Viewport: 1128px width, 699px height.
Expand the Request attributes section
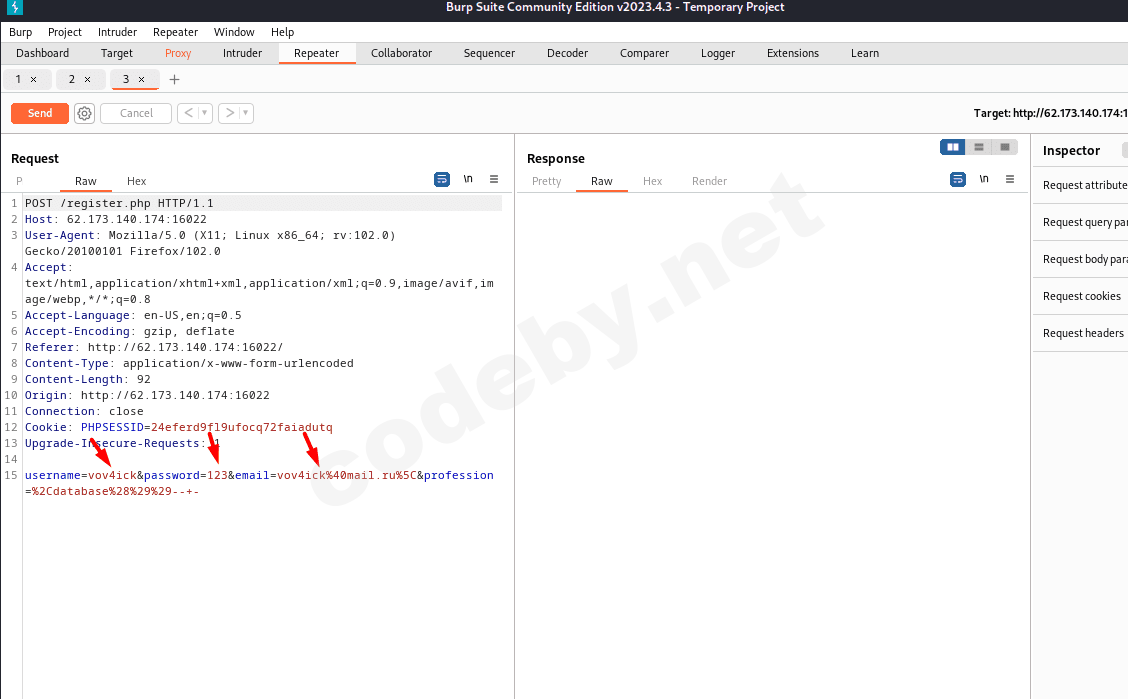point(1084,185)
